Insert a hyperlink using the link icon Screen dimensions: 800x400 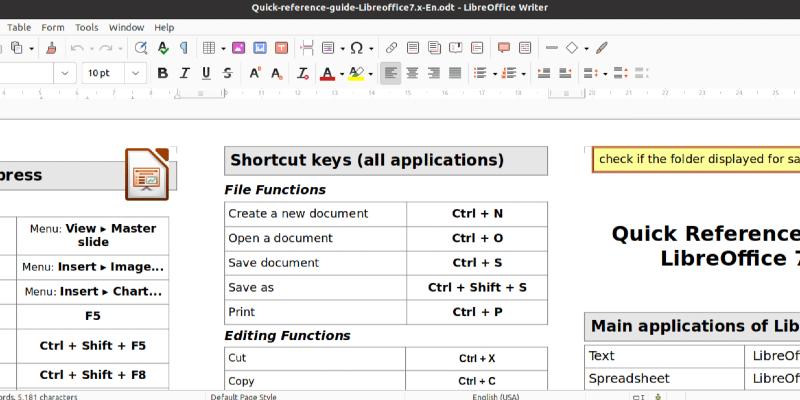coord(392,47)
